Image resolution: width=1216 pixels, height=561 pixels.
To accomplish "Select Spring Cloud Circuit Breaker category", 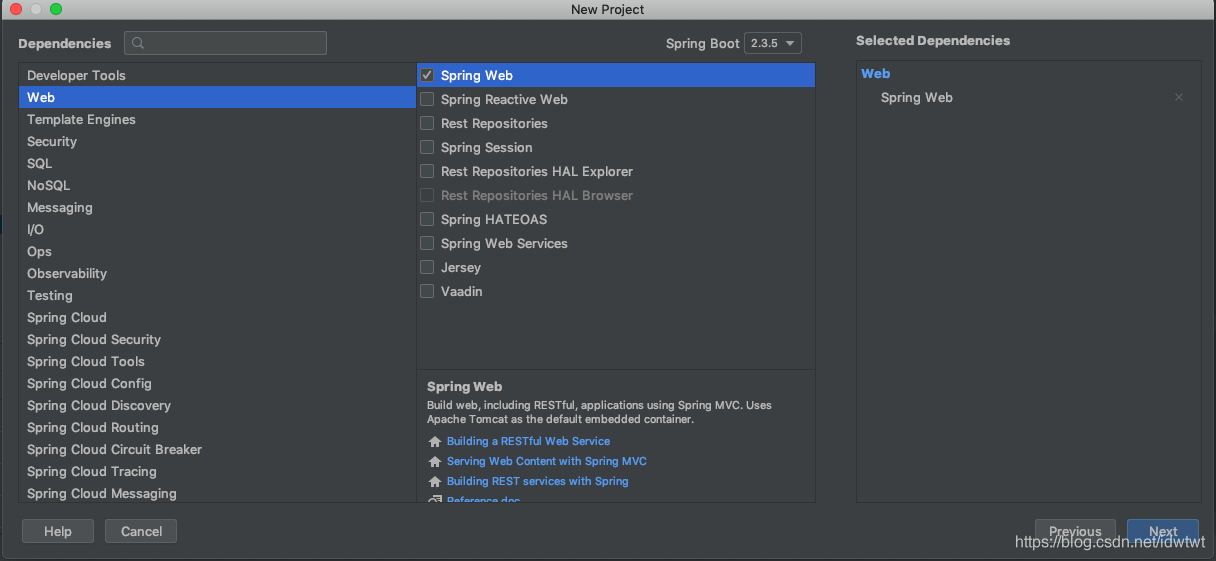I will coord(217,449).
